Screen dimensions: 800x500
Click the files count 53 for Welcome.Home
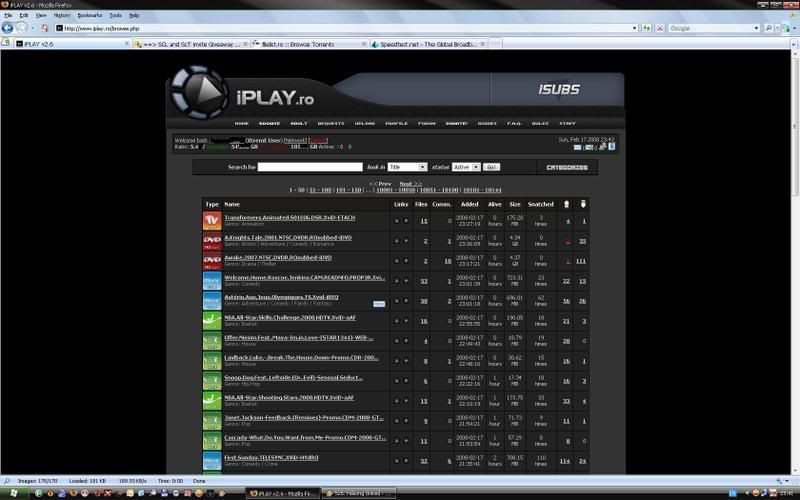[424, 281]
